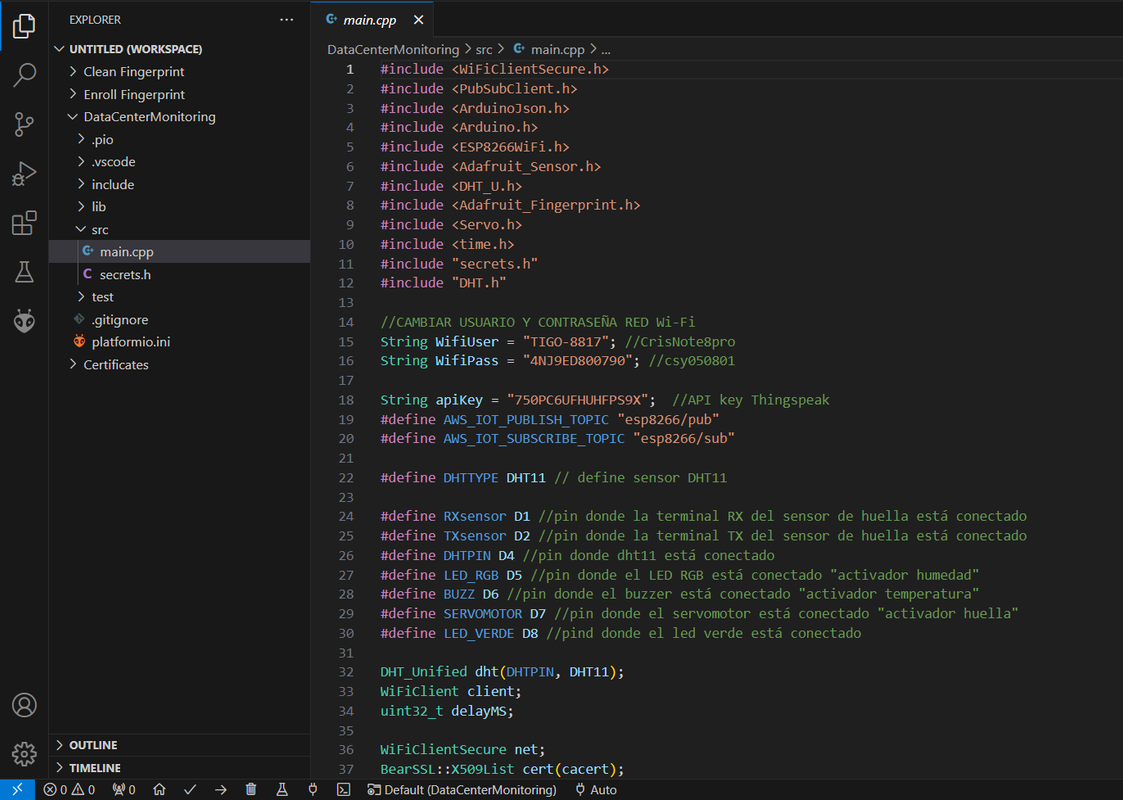Open Source Control view
This screenshot has width=1123, height=800.
[24, 125]
